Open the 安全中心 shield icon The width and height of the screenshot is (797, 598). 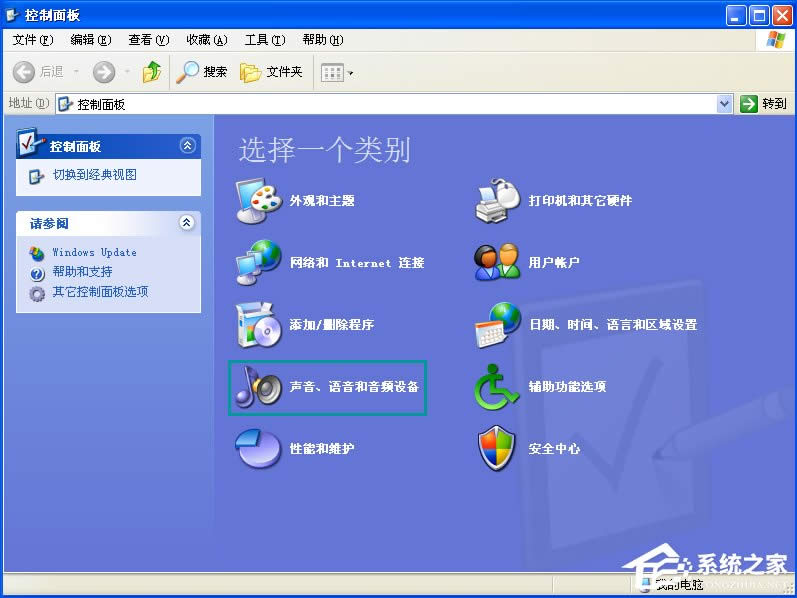(498, 449)
